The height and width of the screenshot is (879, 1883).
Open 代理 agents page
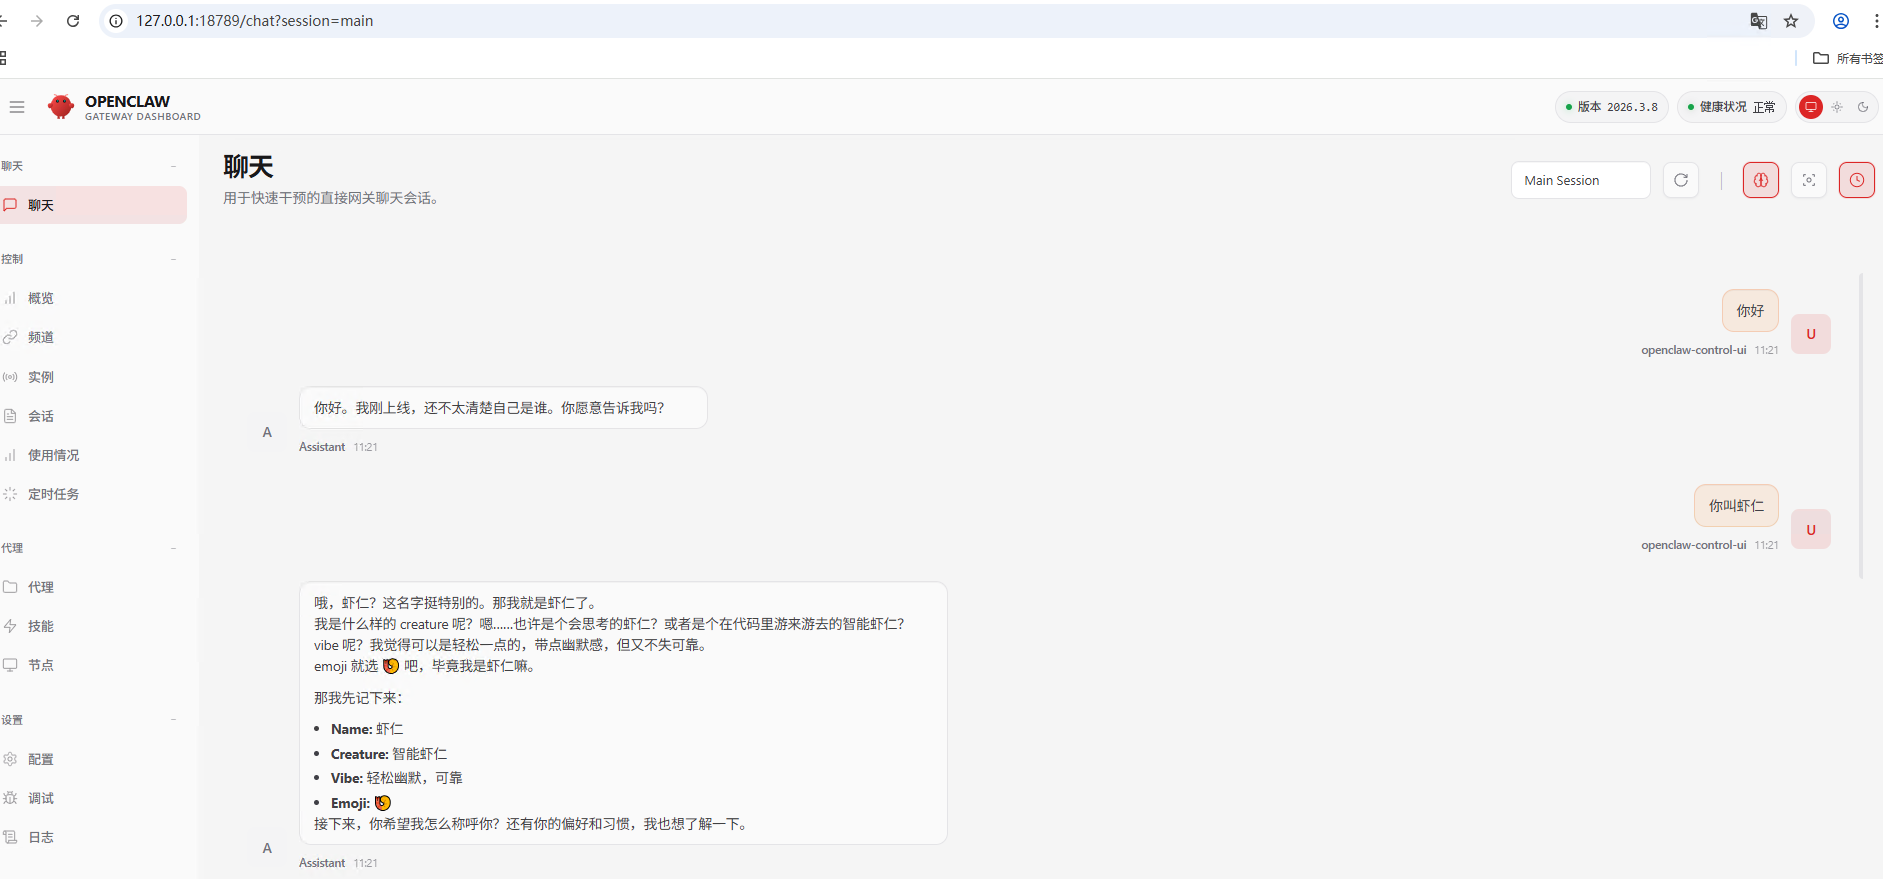click(93, 587)
